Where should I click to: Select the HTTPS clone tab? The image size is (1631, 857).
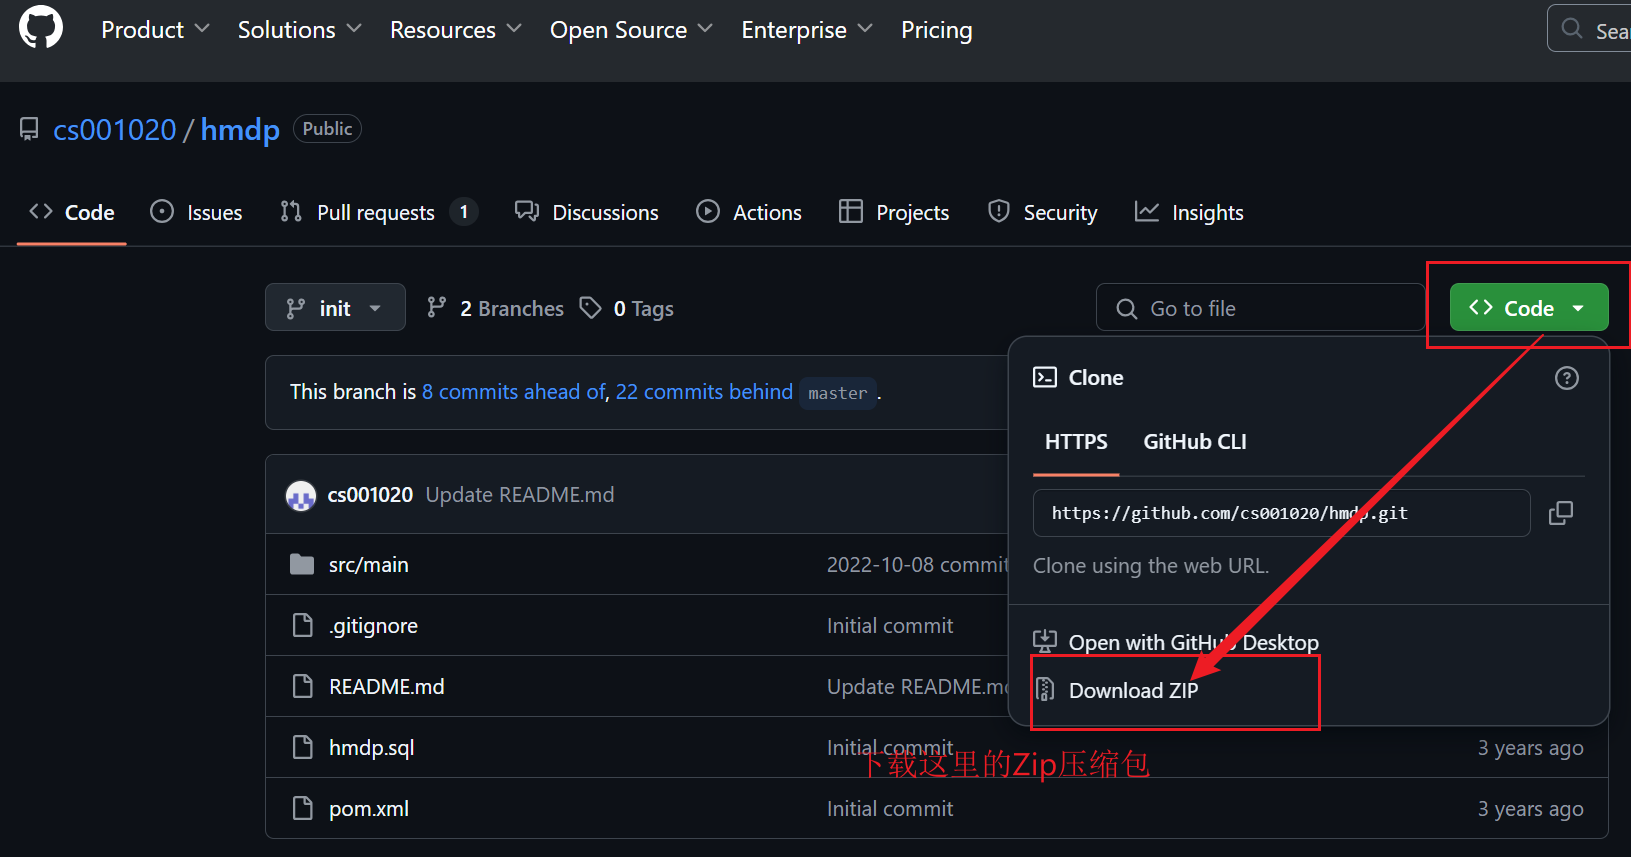tap(1076, 442)
